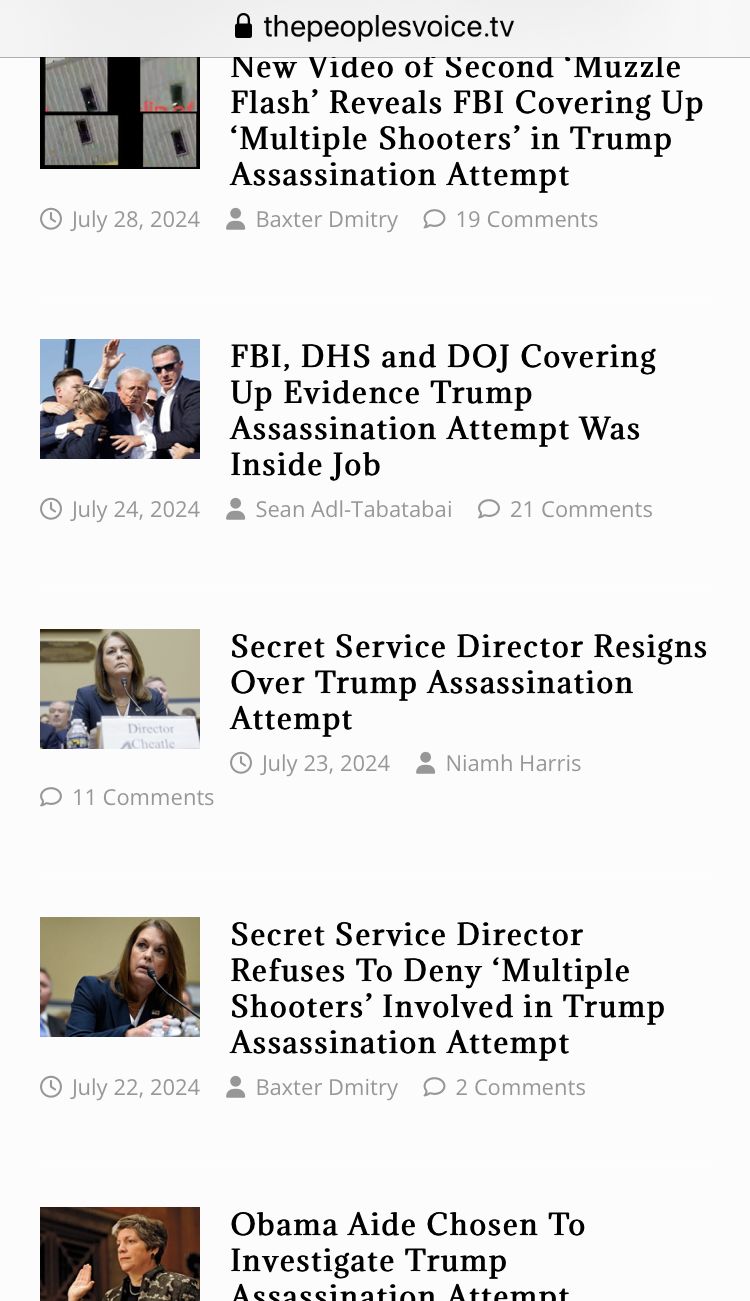
Task: Click the comment bubble icon beside 11 Comments
Action: pyautogui.click(x=51, y=797)
